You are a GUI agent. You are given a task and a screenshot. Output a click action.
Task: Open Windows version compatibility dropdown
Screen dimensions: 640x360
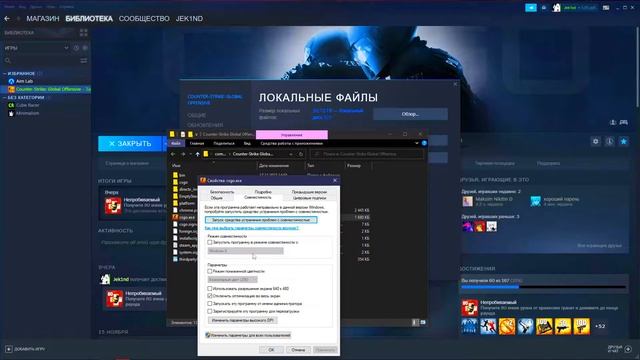(x=245, y=251)
